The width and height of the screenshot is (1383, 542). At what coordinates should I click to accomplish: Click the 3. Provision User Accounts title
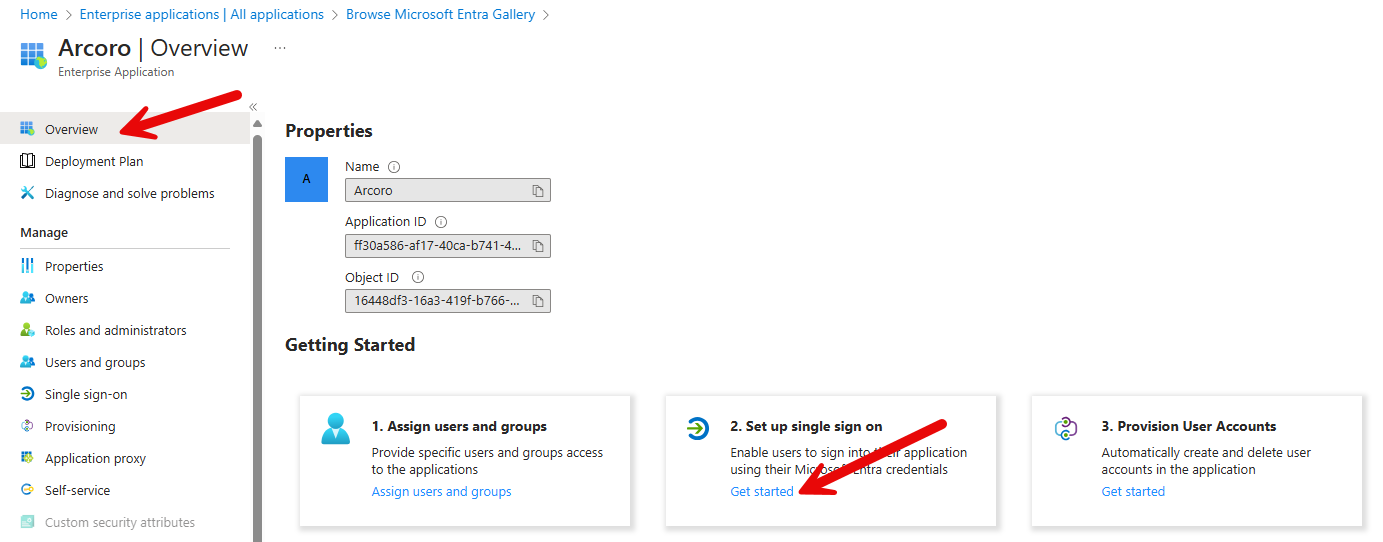click(1189, 426)
